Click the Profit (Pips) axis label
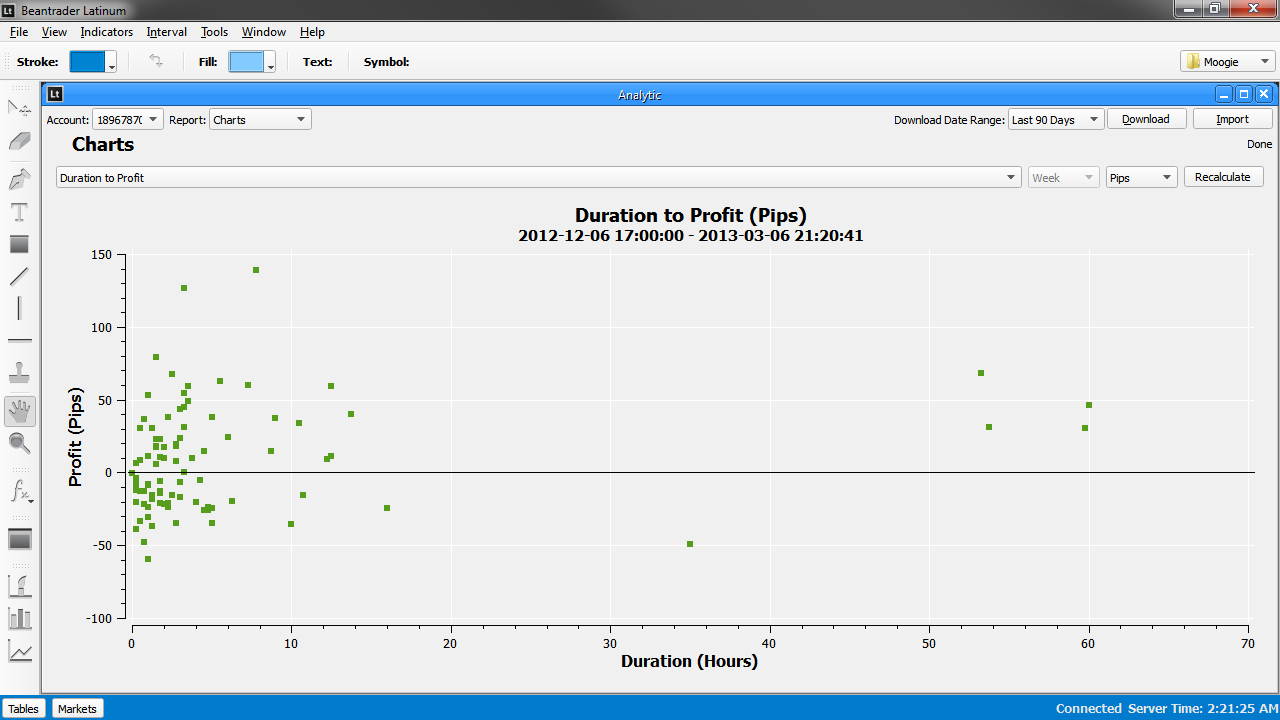1280x720 pixels. (x=75, y=437)
